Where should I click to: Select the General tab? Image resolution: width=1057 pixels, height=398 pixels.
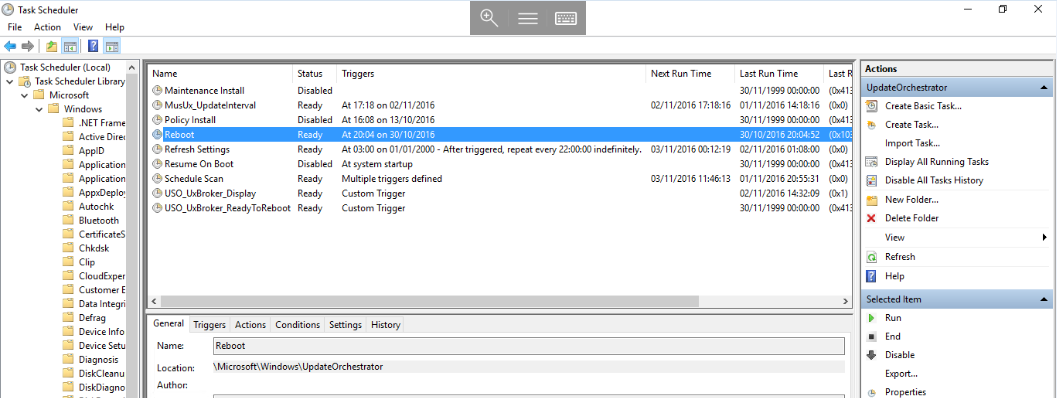coord(169,324)
